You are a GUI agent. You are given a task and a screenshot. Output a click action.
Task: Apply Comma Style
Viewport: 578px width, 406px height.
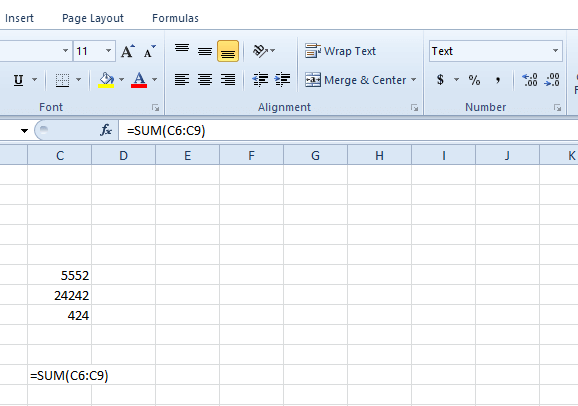tap(498, 80)
